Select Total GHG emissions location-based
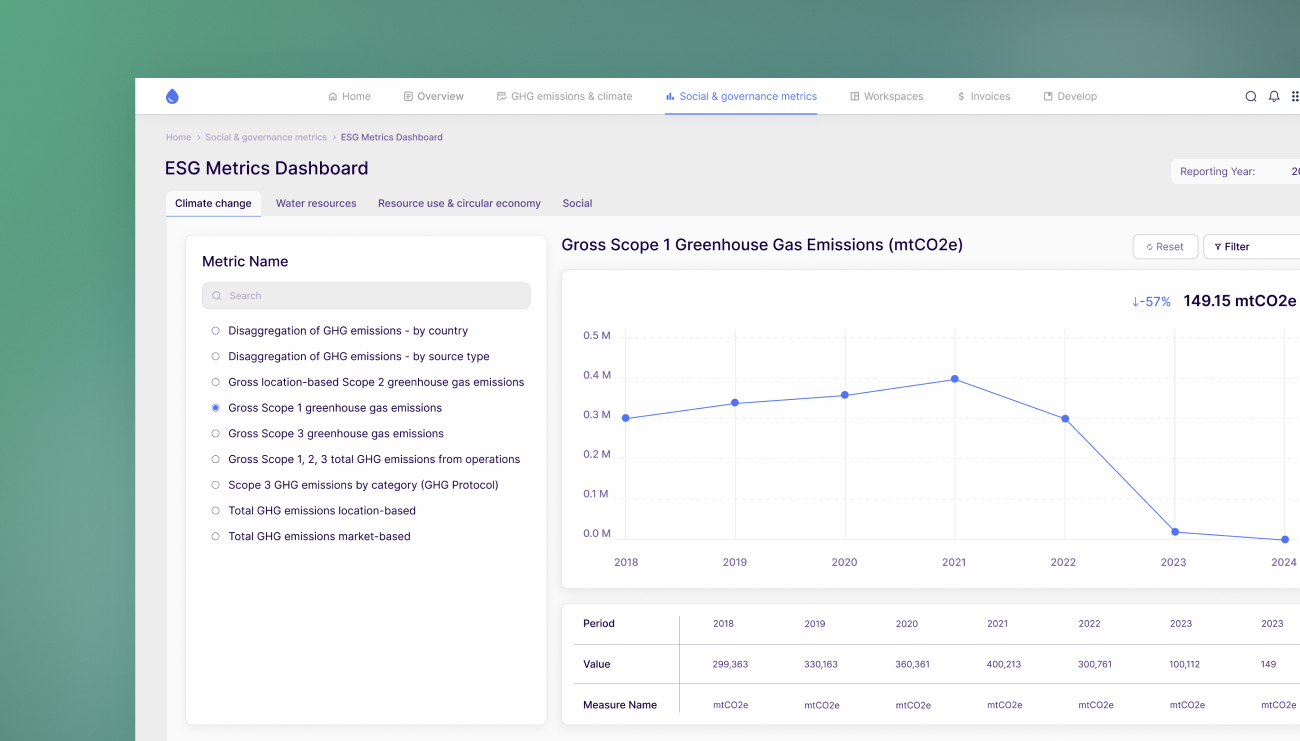1300x741 pixels. 313,511
